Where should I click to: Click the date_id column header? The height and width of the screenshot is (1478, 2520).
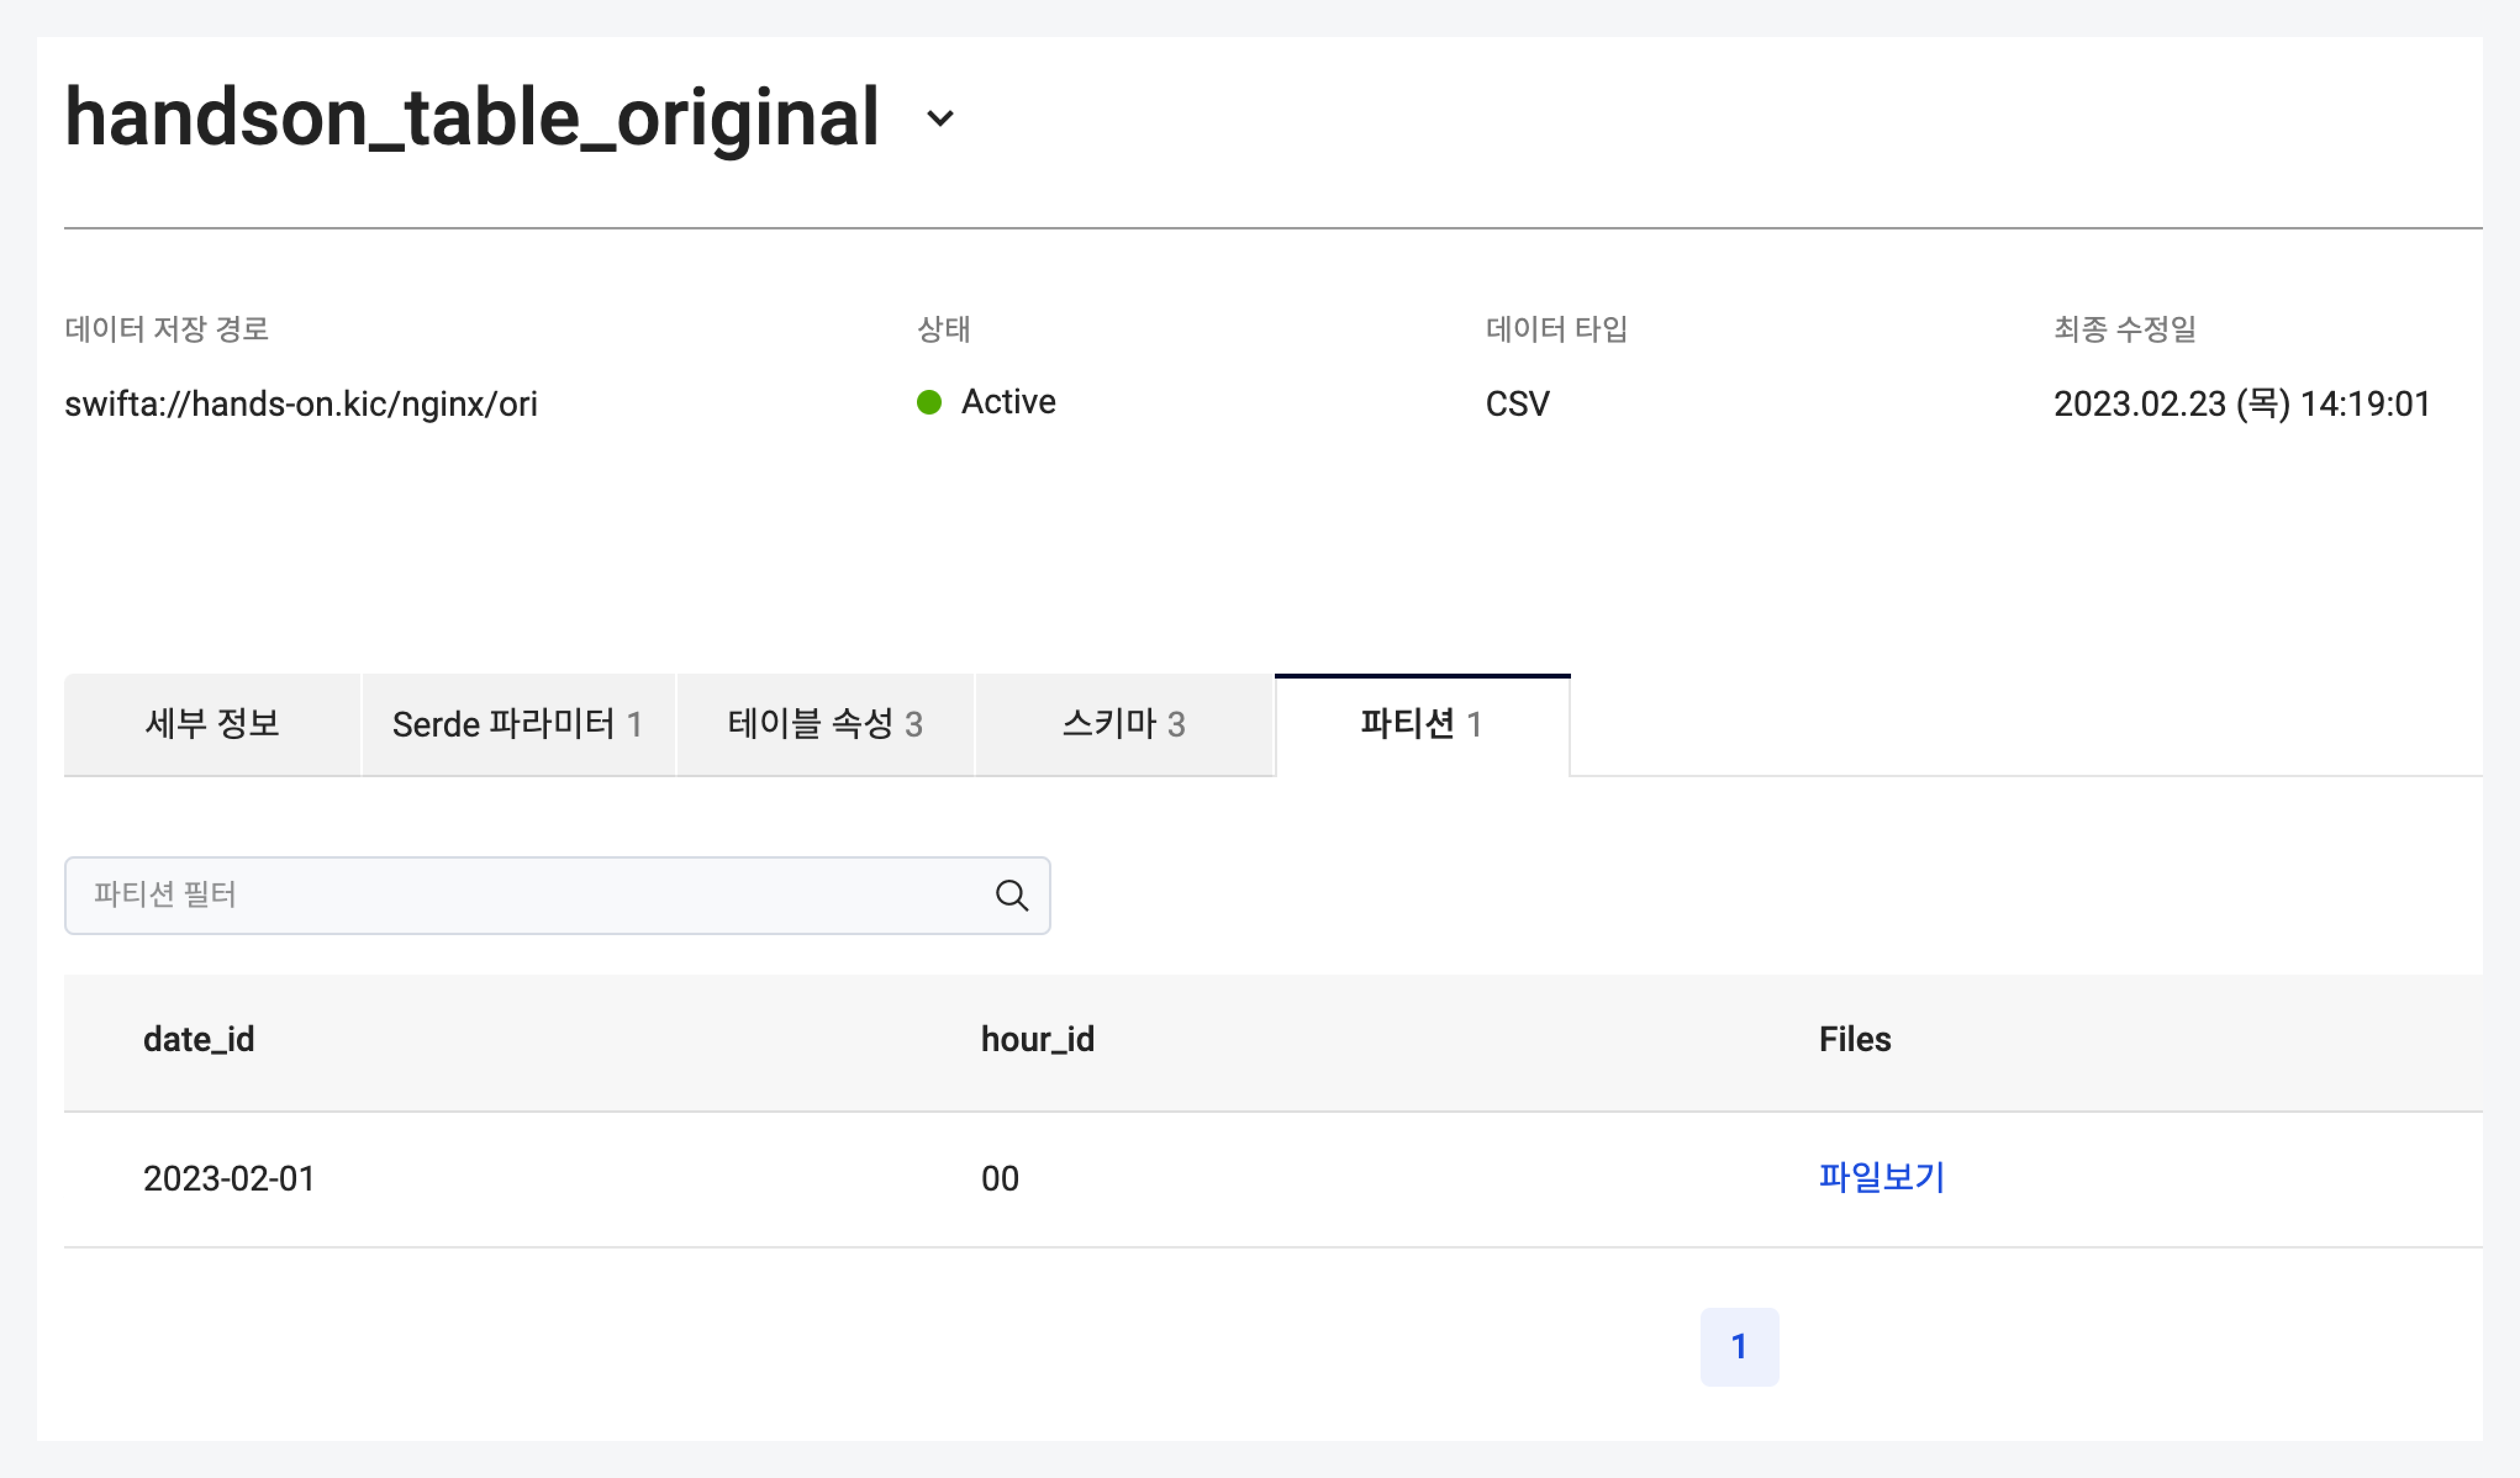point(199,1040)
